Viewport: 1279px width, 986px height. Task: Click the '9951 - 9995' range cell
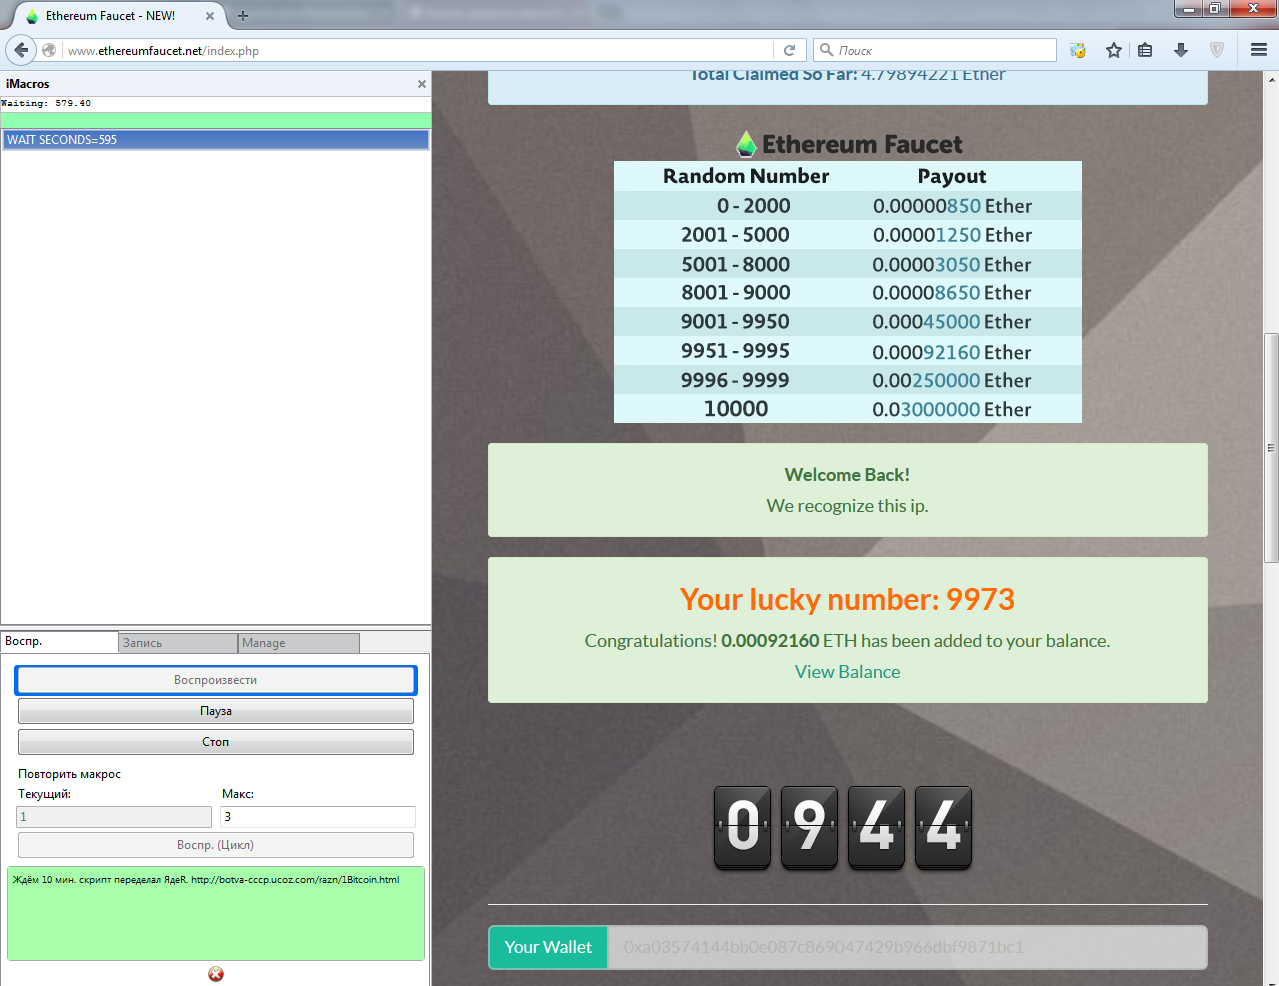pos(736,351)
